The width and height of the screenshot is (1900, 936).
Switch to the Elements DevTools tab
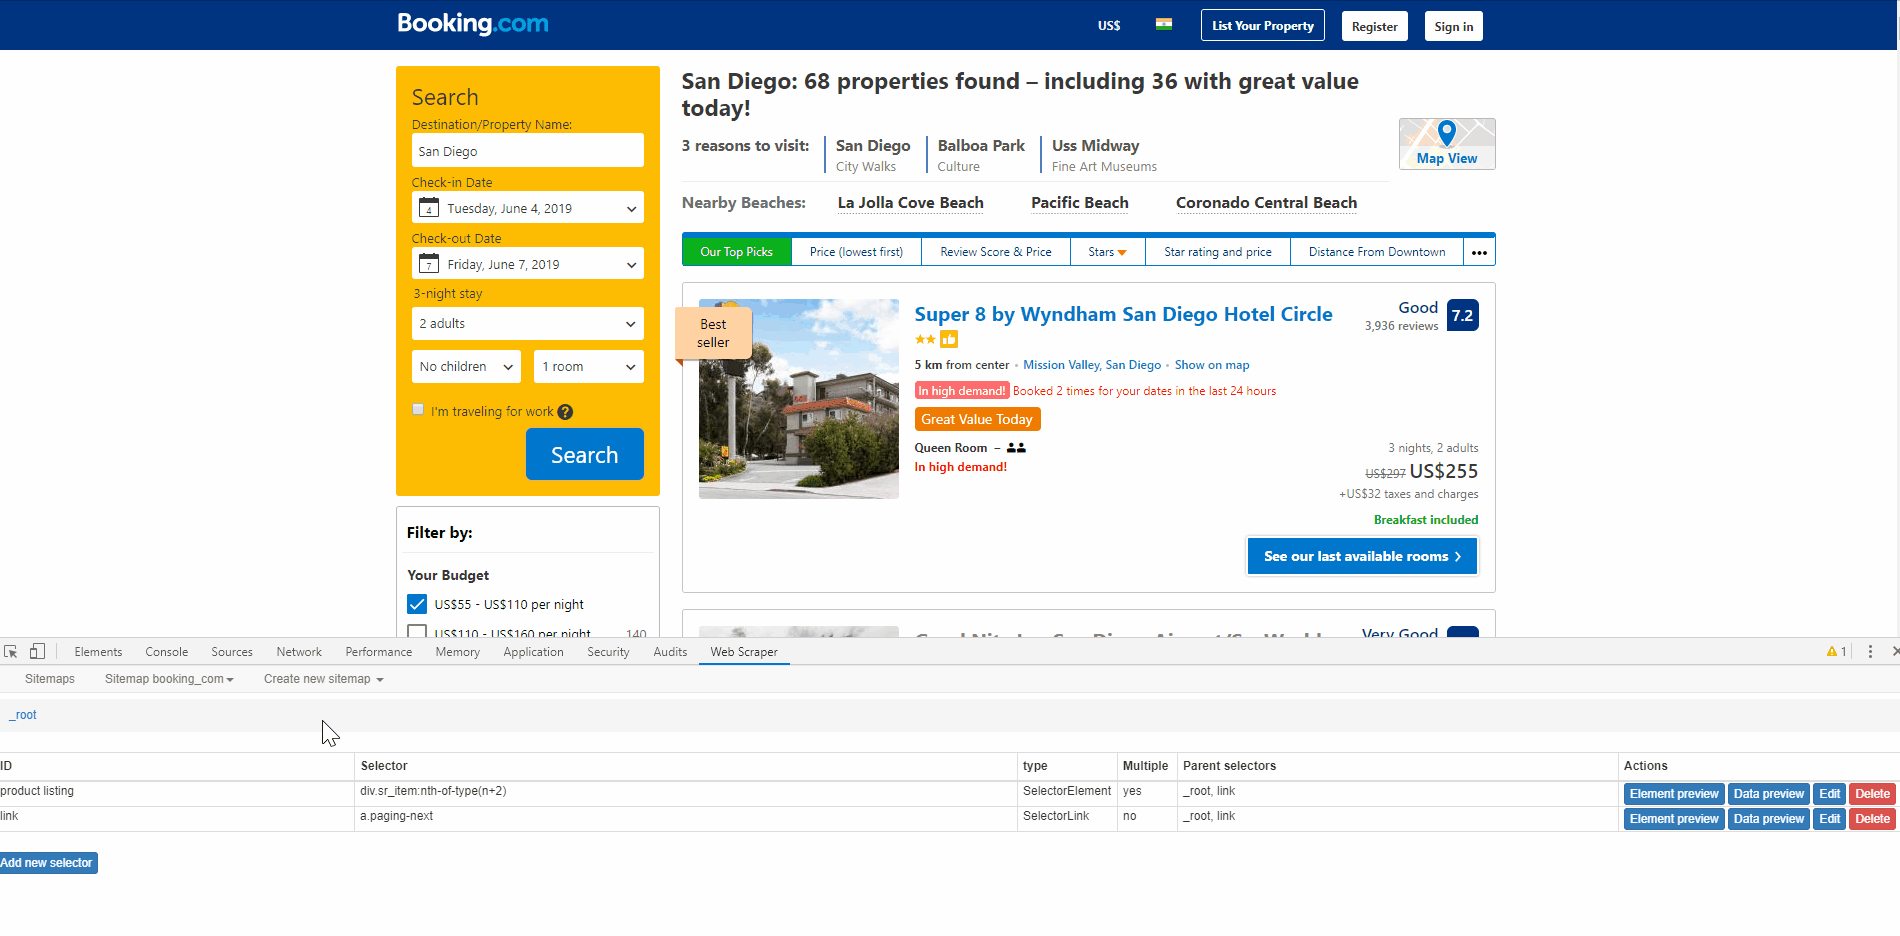coord(98,652)
